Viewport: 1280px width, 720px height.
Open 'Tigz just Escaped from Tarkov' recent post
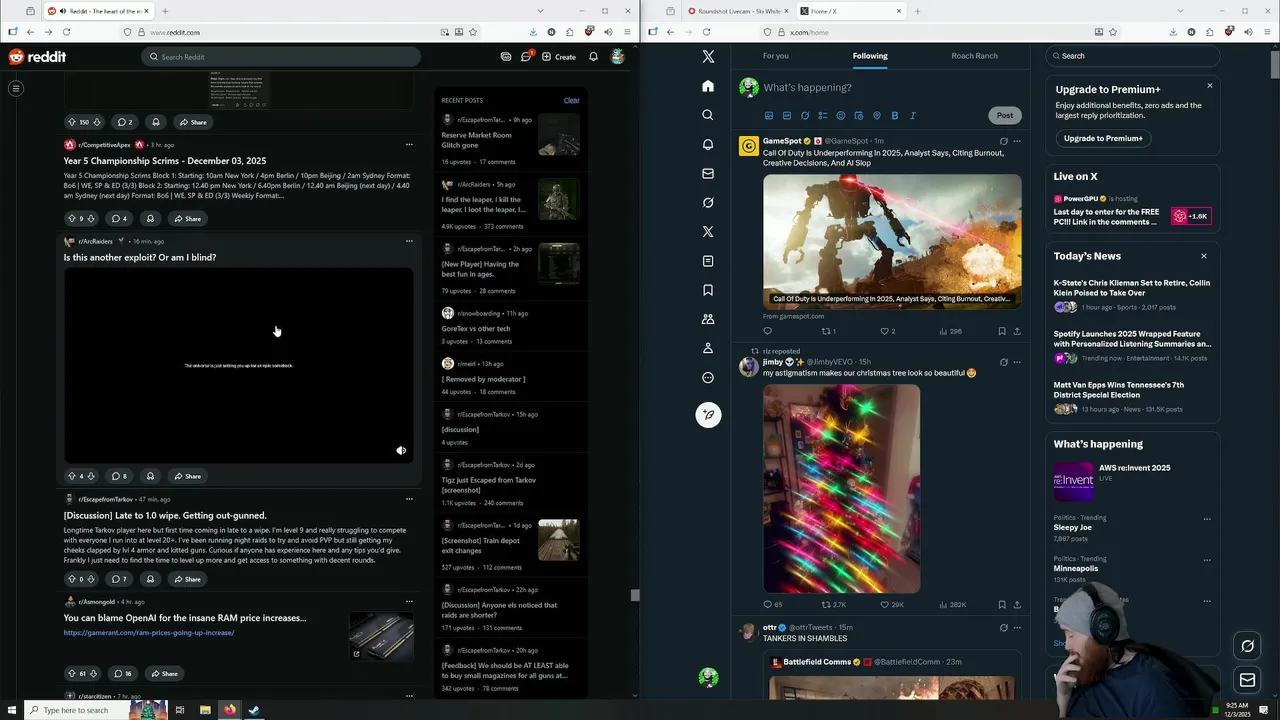pos(489,485)
